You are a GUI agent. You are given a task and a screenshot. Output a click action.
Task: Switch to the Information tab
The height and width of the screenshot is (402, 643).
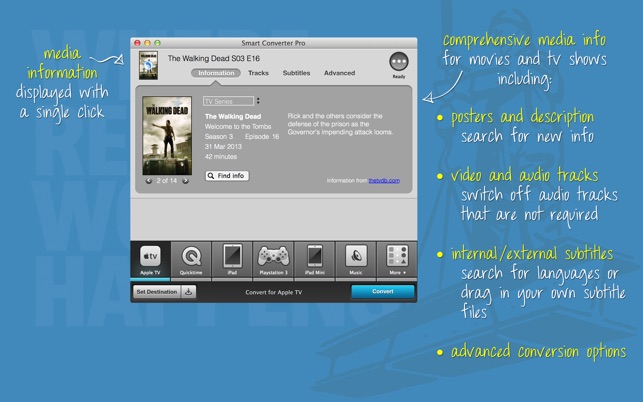(x=216, y=73)
